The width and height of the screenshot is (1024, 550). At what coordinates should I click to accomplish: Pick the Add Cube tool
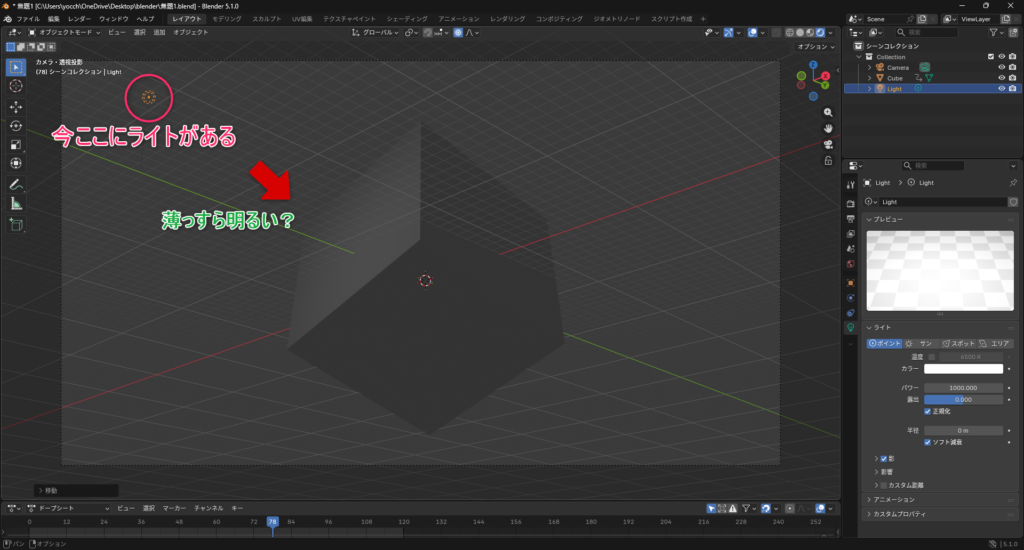[x=16, y=225]
